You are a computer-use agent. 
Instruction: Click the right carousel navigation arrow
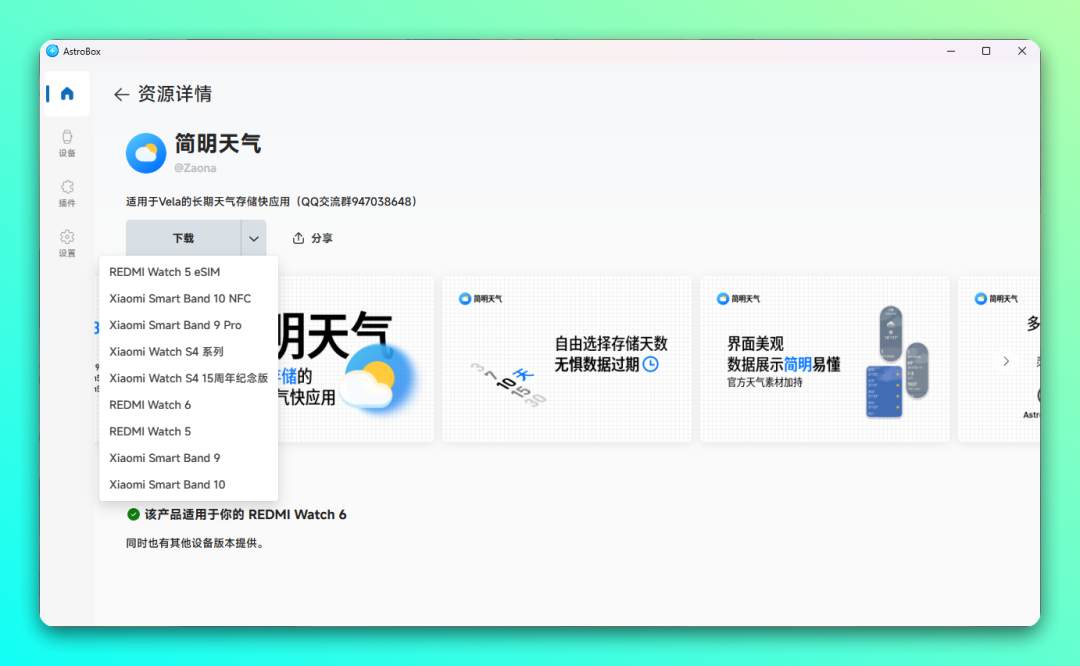click(1005, 361)
